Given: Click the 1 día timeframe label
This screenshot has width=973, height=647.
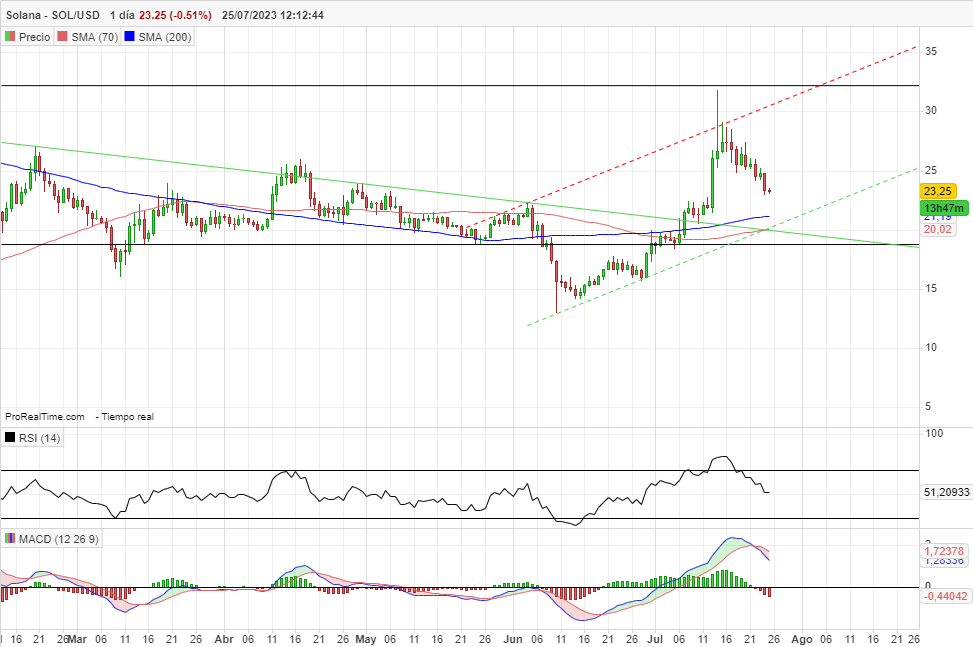Looking at the screenshot, I should (x=122, y=15).
